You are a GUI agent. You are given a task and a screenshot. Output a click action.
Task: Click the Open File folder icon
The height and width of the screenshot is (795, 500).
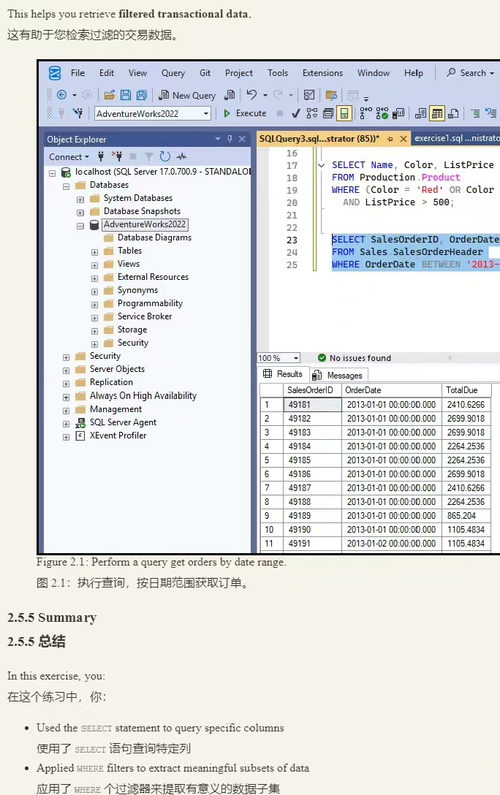[109, 95]
